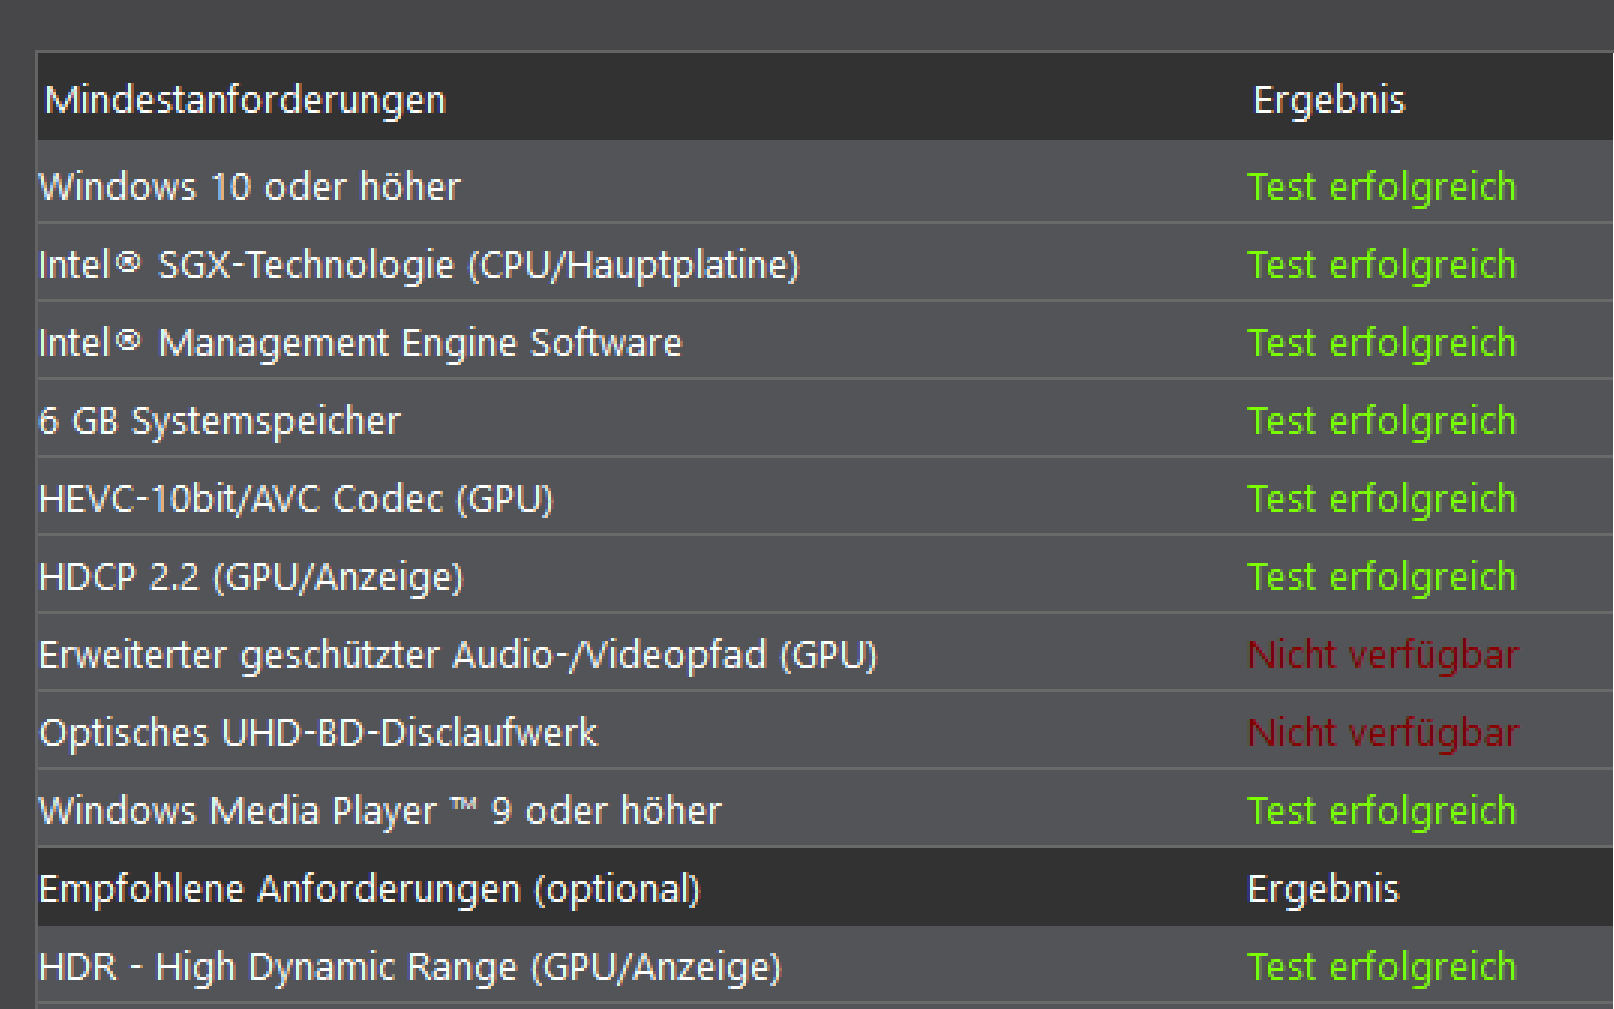The height and width of the screenshot is (1009, 1614).
Task: Click the Intel SGX-Technologie requirement text
Action: point(419,265)
